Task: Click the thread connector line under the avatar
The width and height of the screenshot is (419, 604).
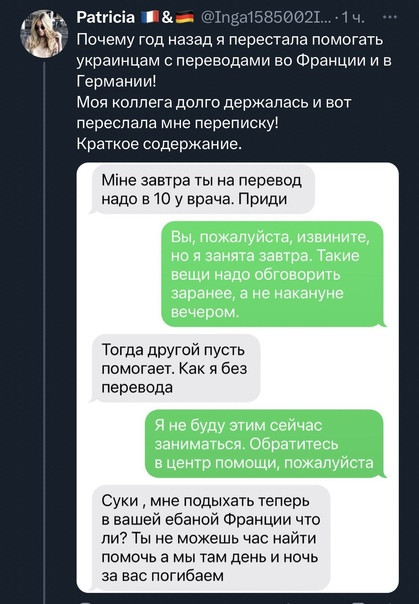Action: tap(44, 331)
